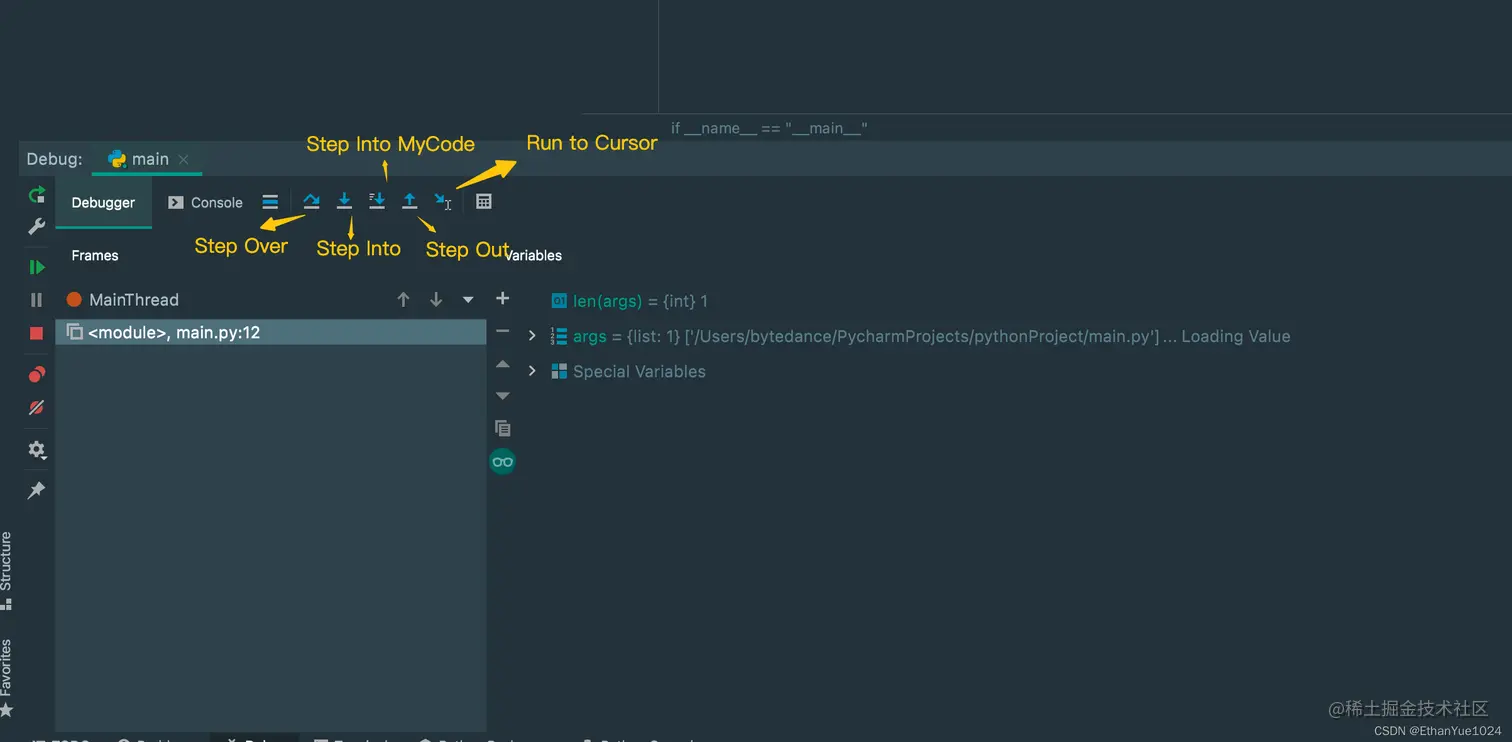Move watch down in Variables toolbar

click(x=503, y=396)
